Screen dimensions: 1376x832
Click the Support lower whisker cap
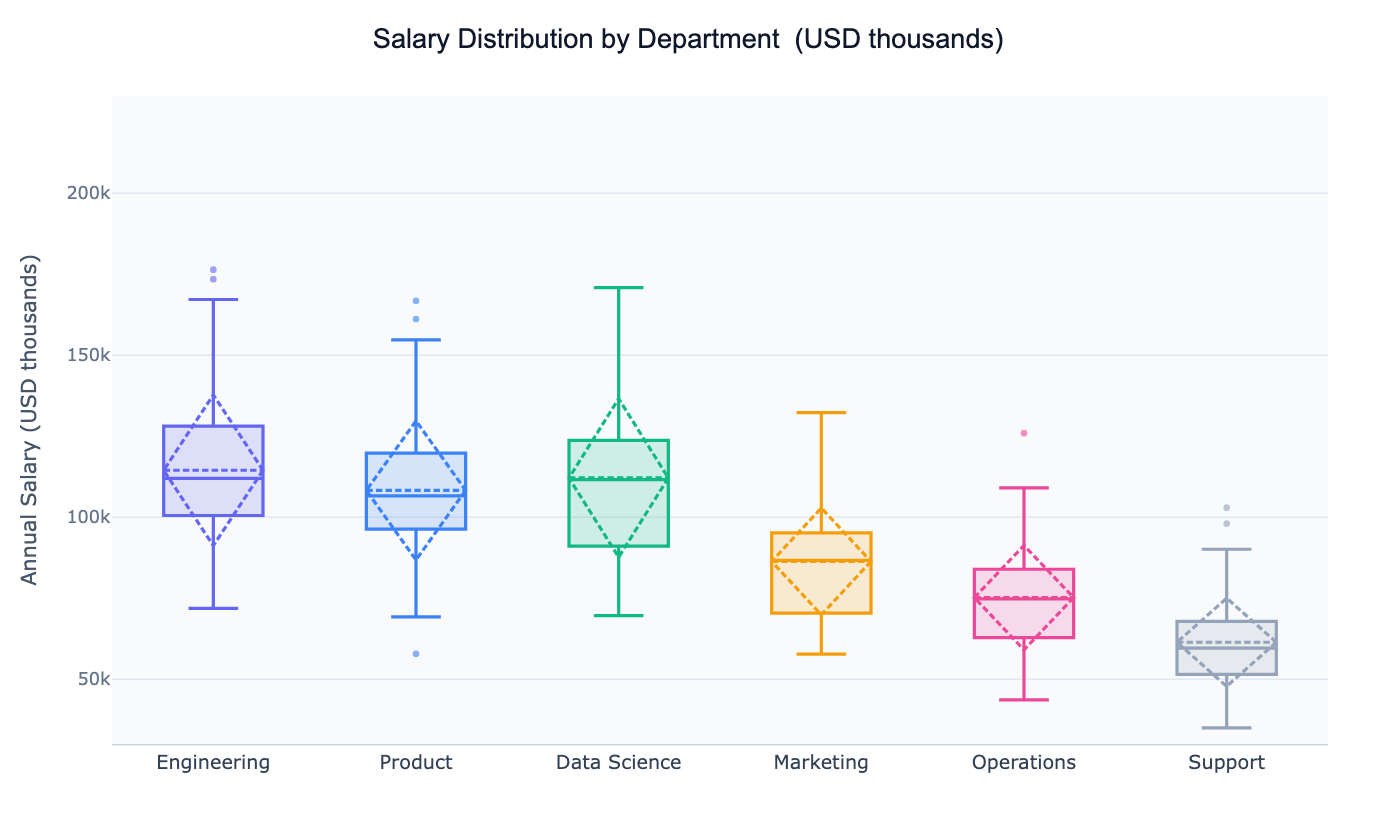click(x=1226, y=727)
